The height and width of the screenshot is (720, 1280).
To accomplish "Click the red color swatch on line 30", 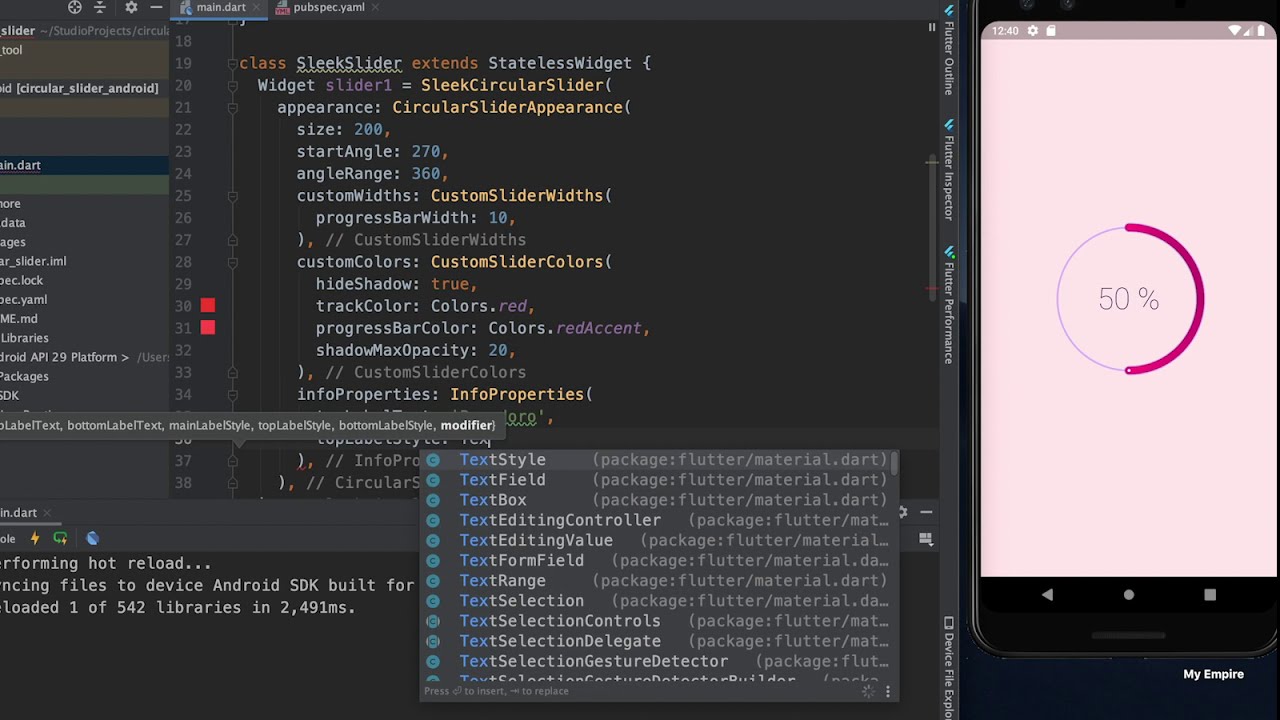I will pyautogui.click(x=207, y=306).
